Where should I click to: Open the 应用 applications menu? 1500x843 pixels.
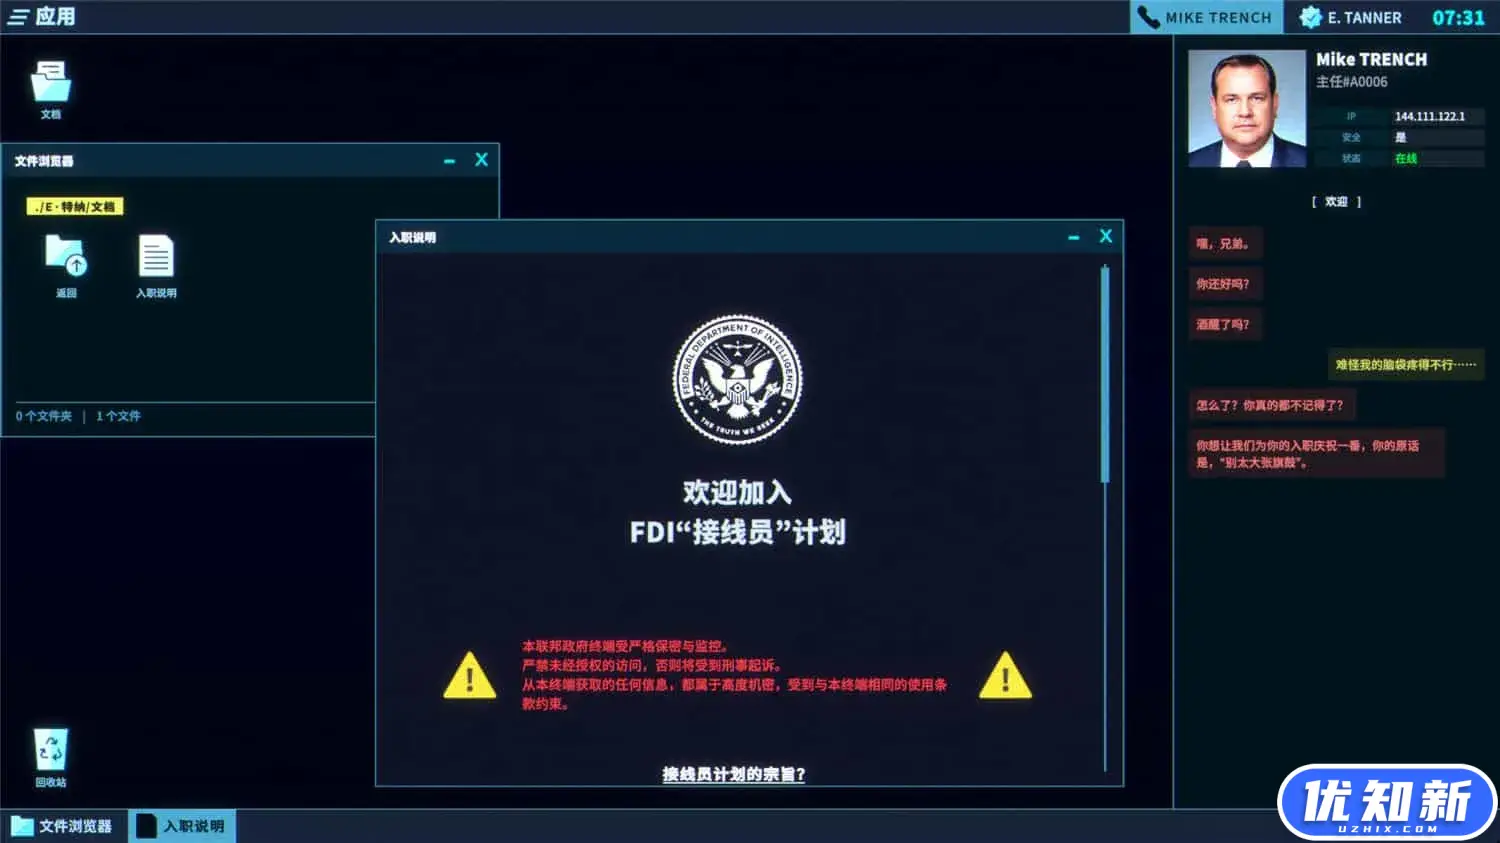[42, 16]
